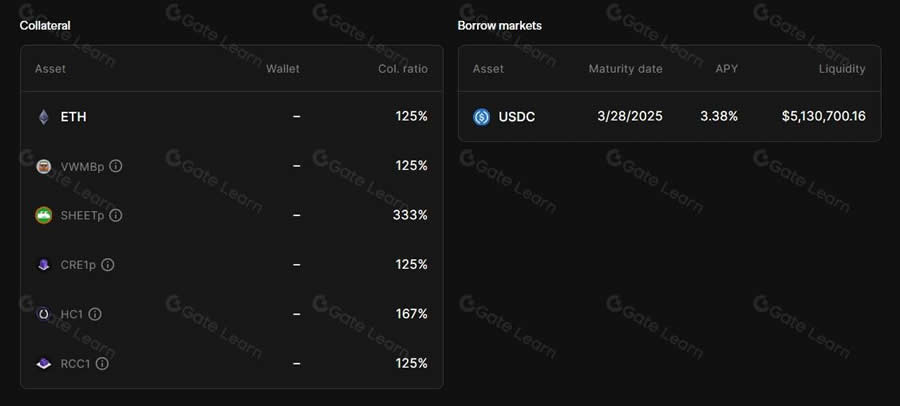This screenshot has width=900, height=406.
Task: Click the Wallet column header
Action: click(x=283, y=69)
